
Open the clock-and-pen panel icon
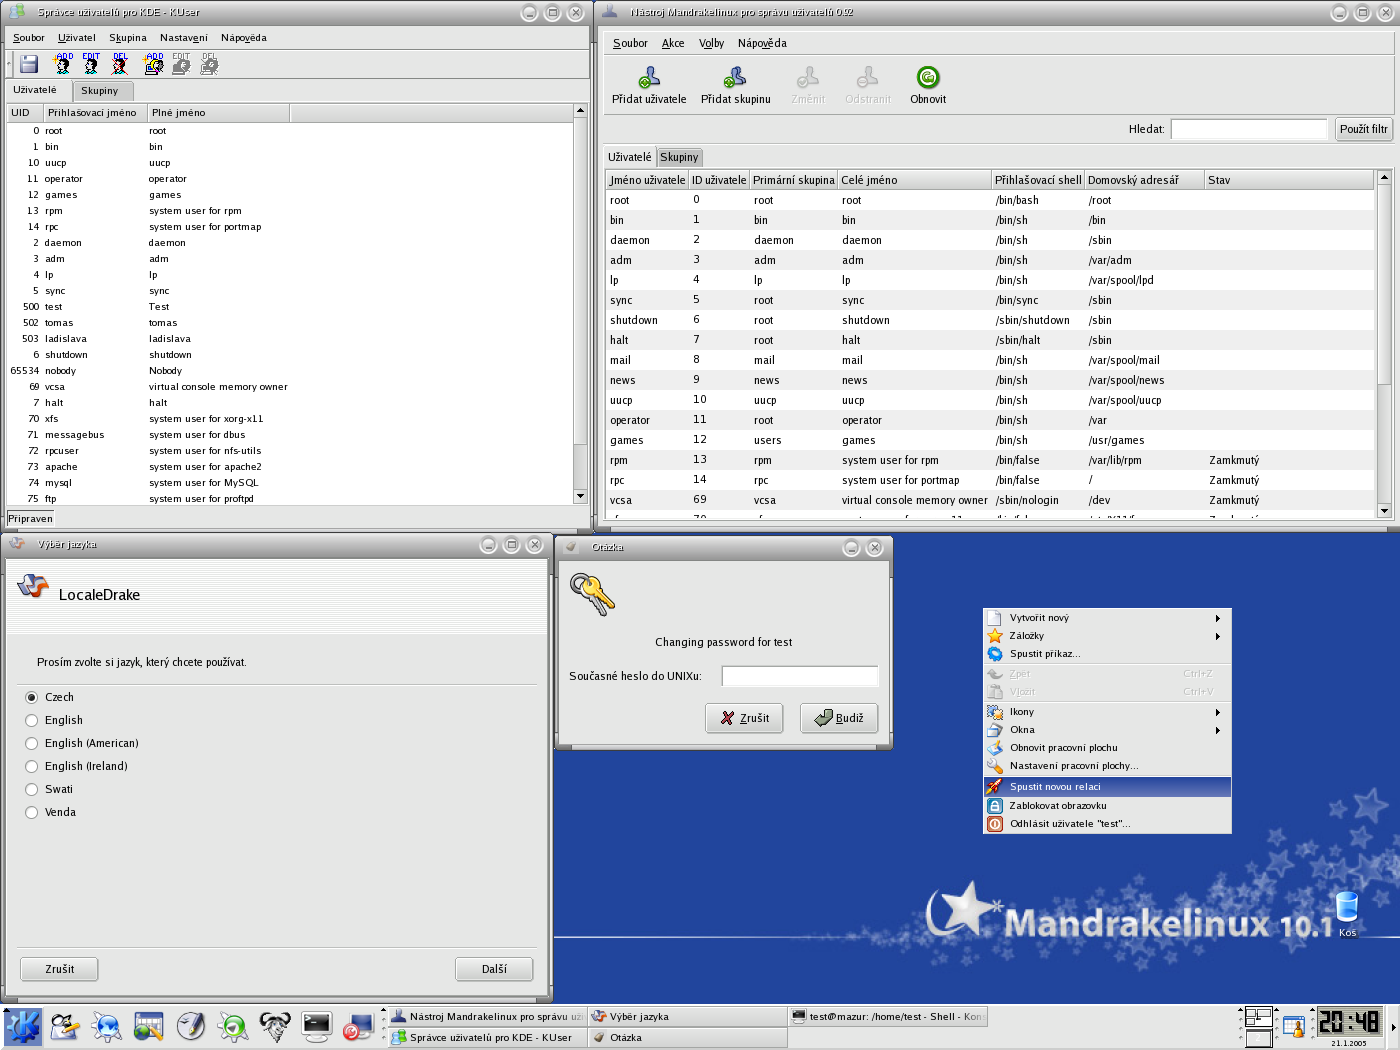(x=191, y=1027)
